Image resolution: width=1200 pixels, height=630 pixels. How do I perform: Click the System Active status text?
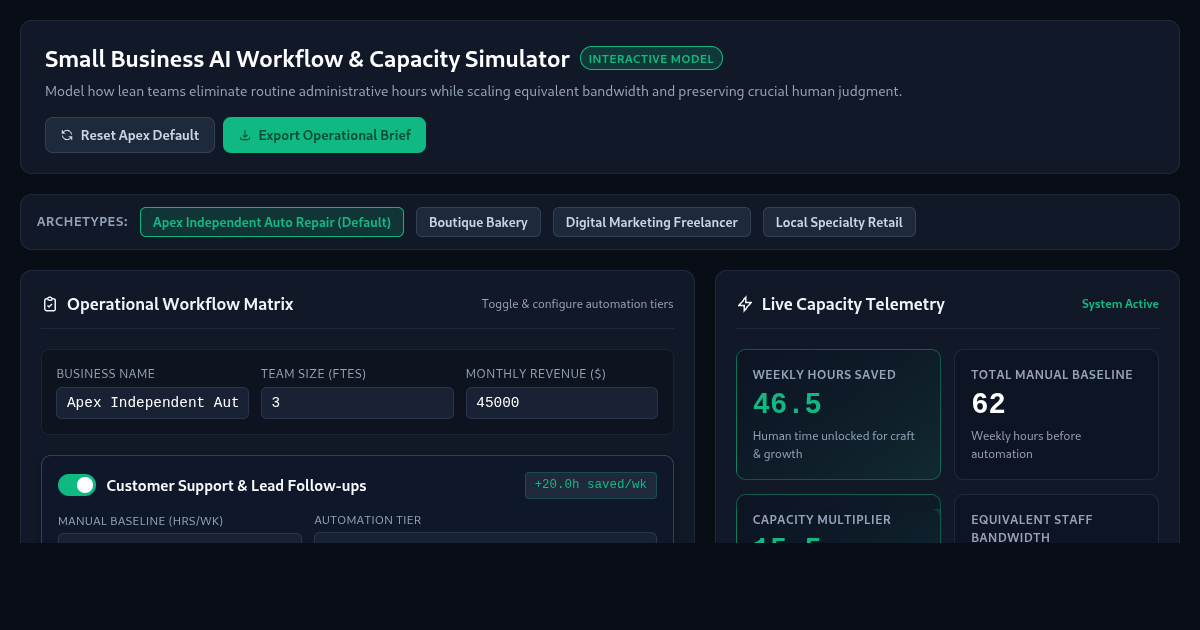click(1120, 304)
